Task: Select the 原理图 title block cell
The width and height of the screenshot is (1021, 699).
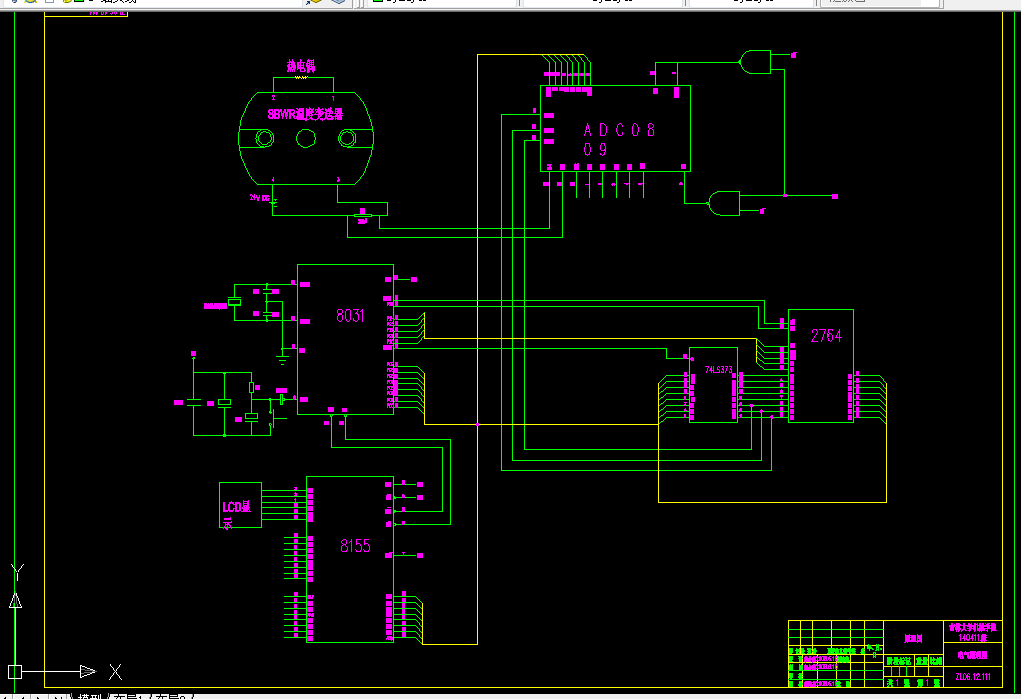Action: (x=914, y=638)
